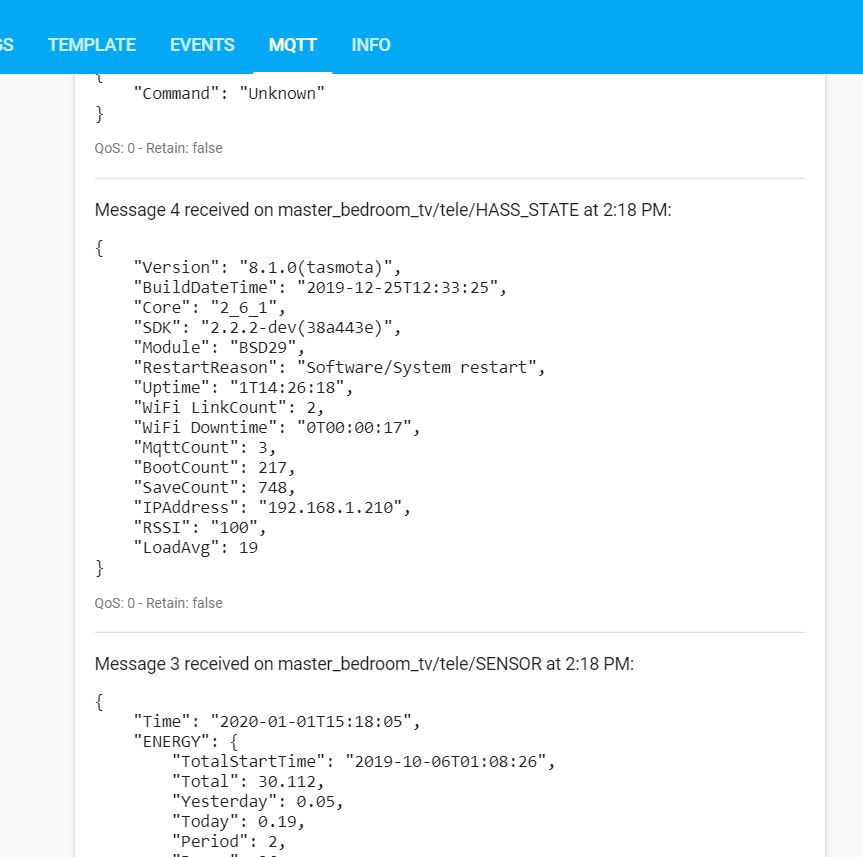Viewport: 863px width, 857px height.
Task: Click the RestartReason line
Action: (x=340, y=367)
